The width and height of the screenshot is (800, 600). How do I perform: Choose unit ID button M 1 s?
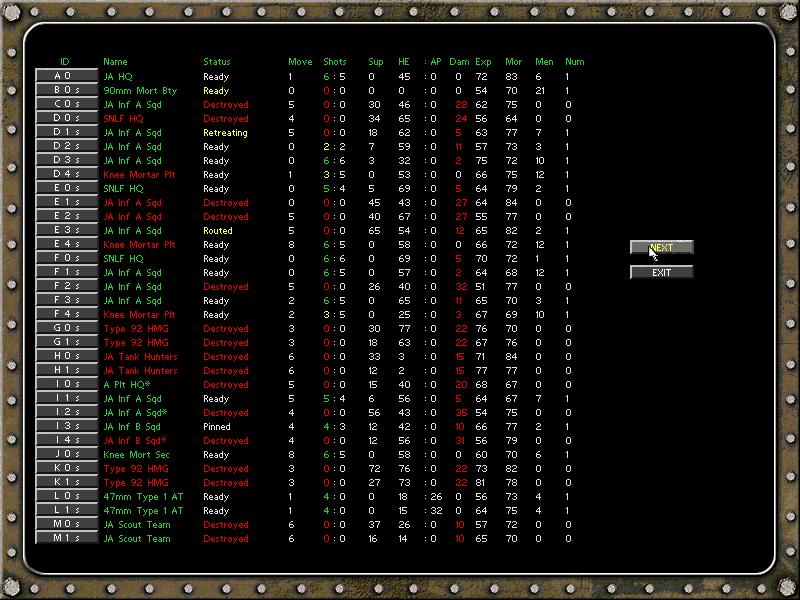tap(67, 538)
